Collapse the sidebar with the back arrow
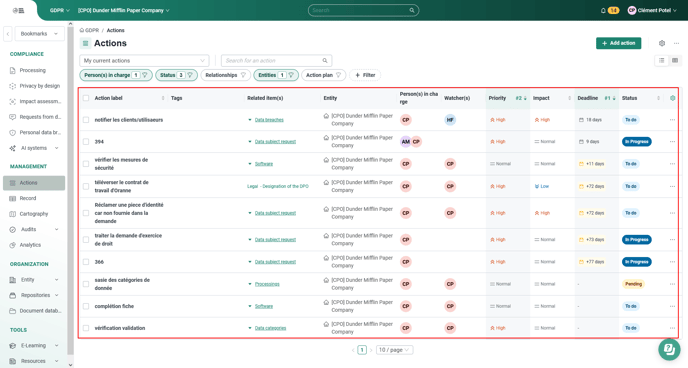This screenshot has height=368, width=688. pyautogui.click(x=8, y=34)
